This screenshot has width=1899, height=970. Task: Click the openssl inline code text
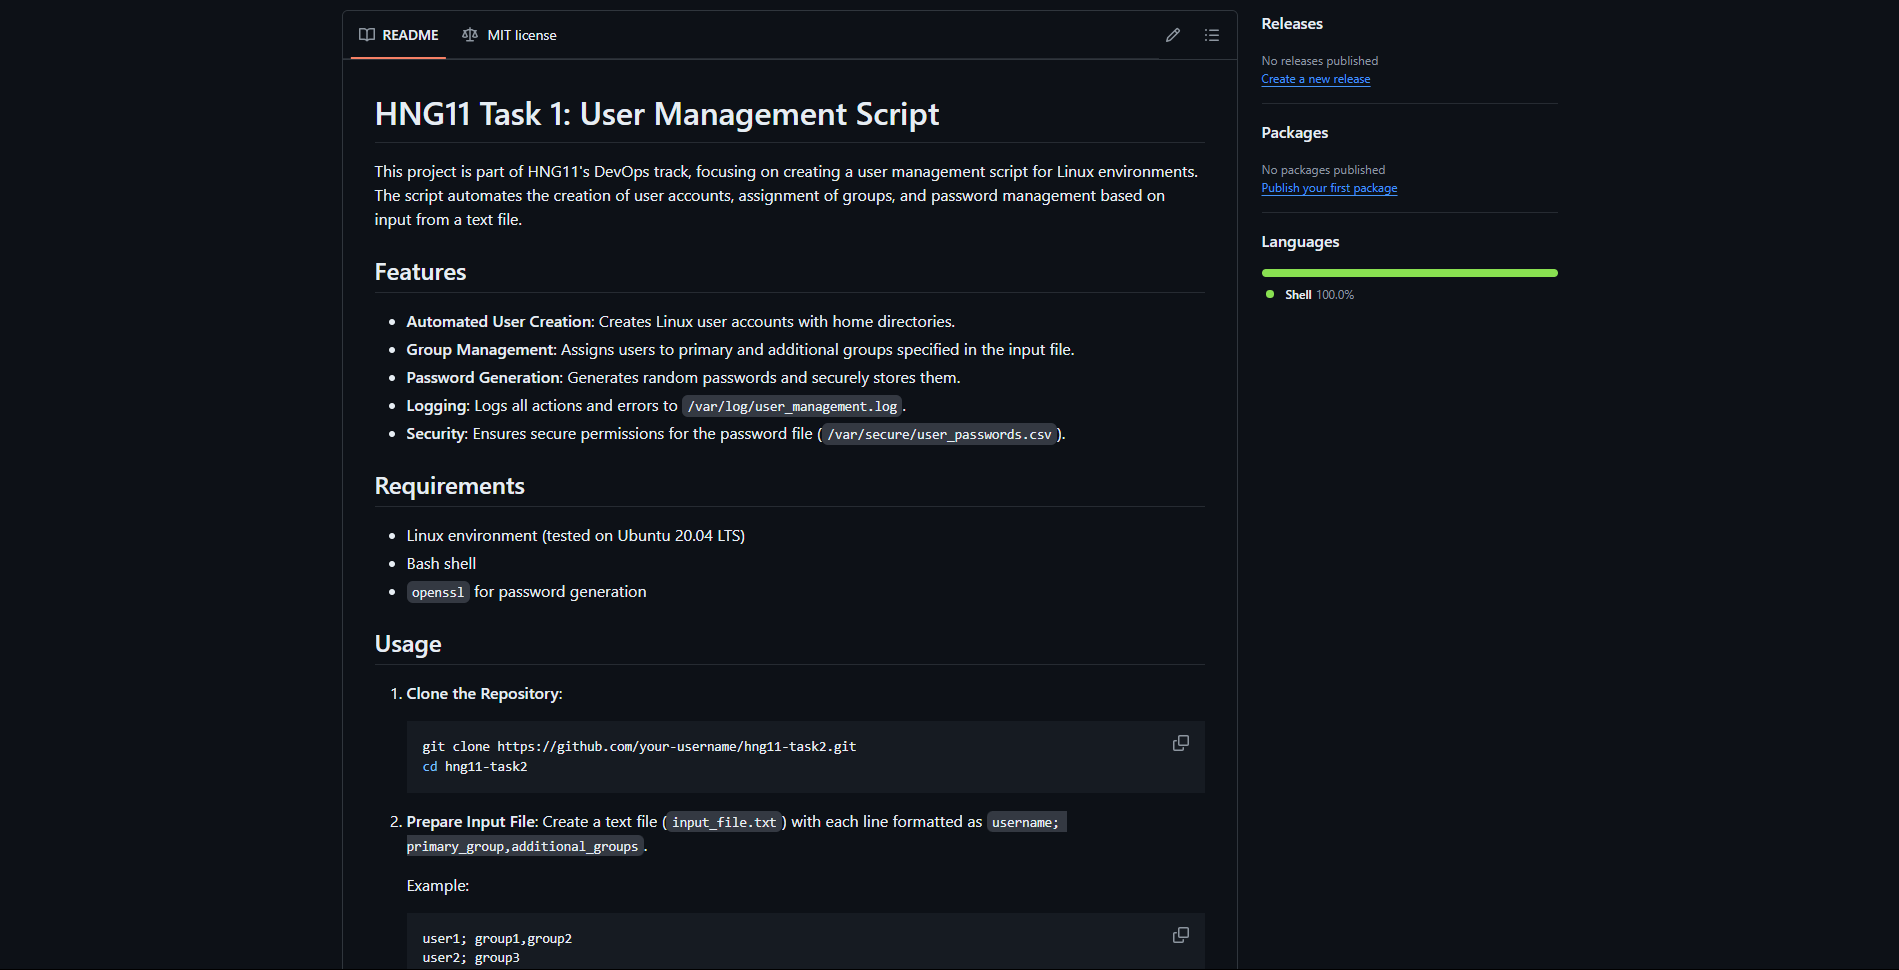pyautogui.click(x=438, y=592)
